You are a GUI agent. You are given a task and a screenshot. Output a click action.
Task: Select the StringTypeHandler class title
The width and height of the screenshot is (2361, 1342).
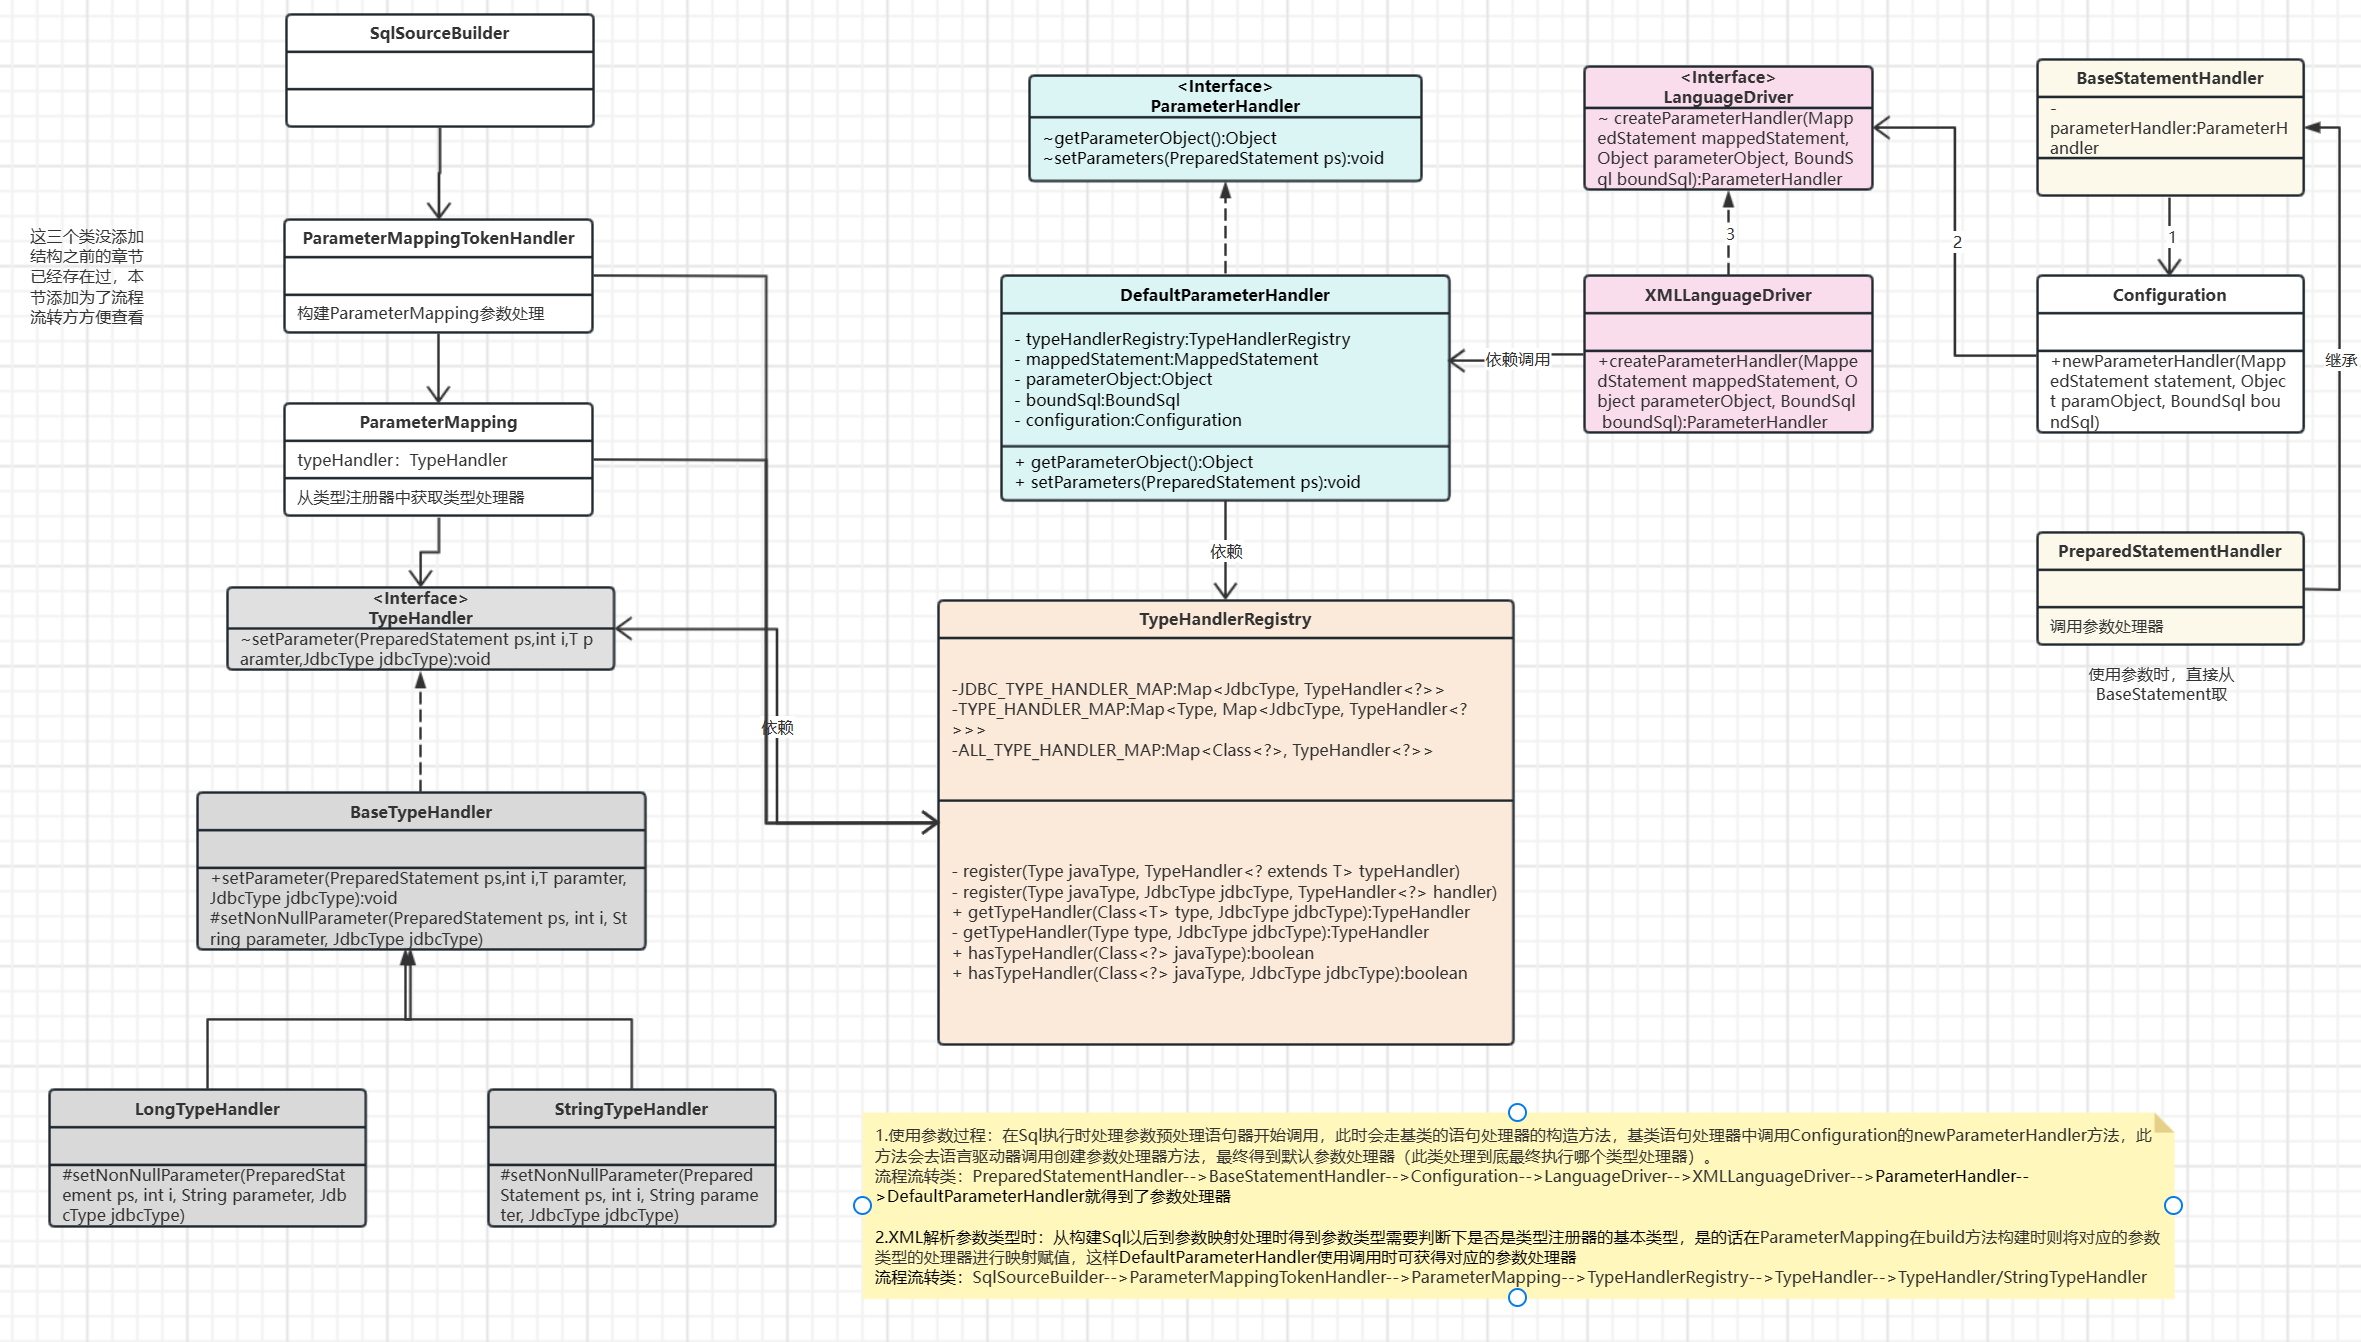tap(631, 1109)
